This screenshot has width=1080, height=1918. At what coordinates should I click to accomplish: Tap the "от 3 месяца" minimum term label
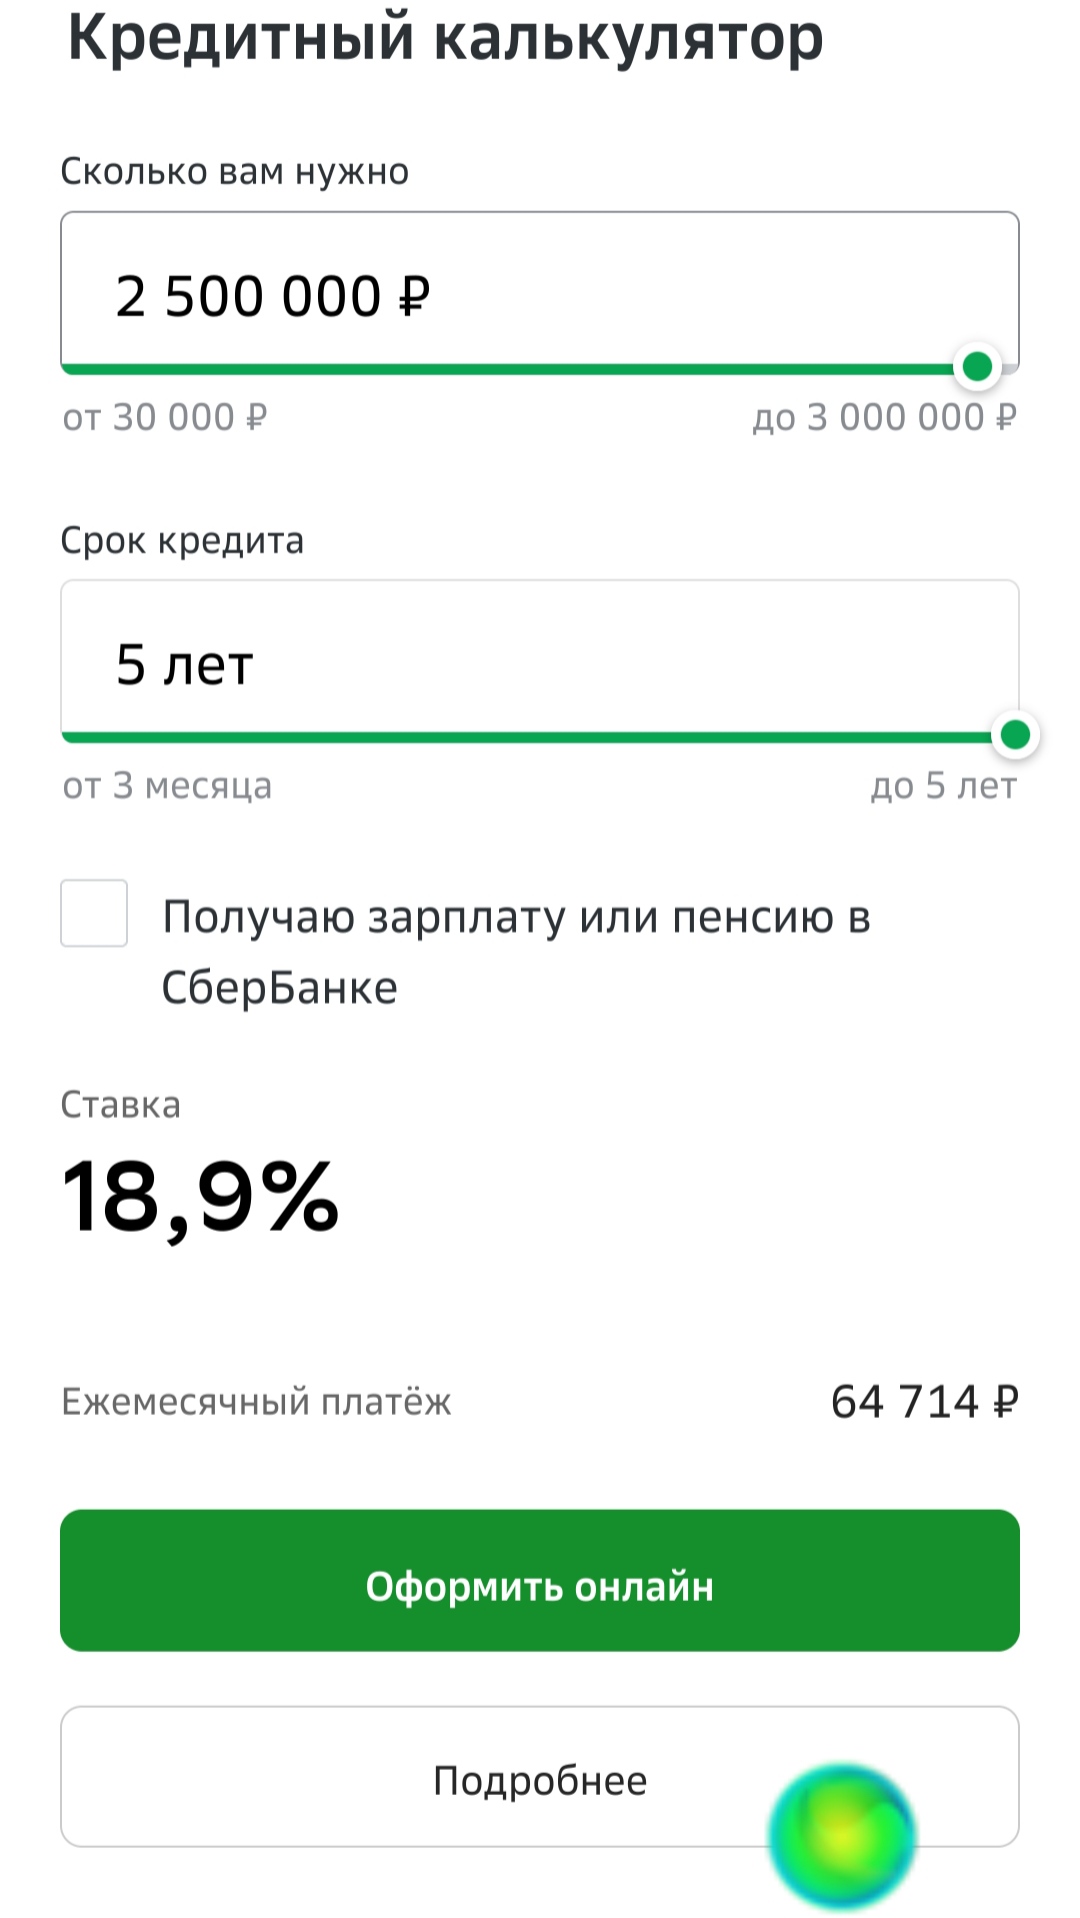(167, 786)
